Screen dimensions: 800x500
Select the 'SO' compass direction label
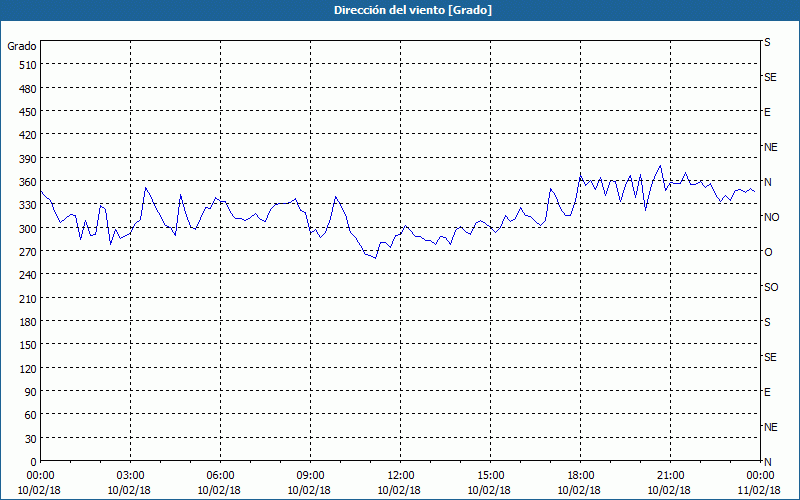pyautogui.click(x=771, y=288)
